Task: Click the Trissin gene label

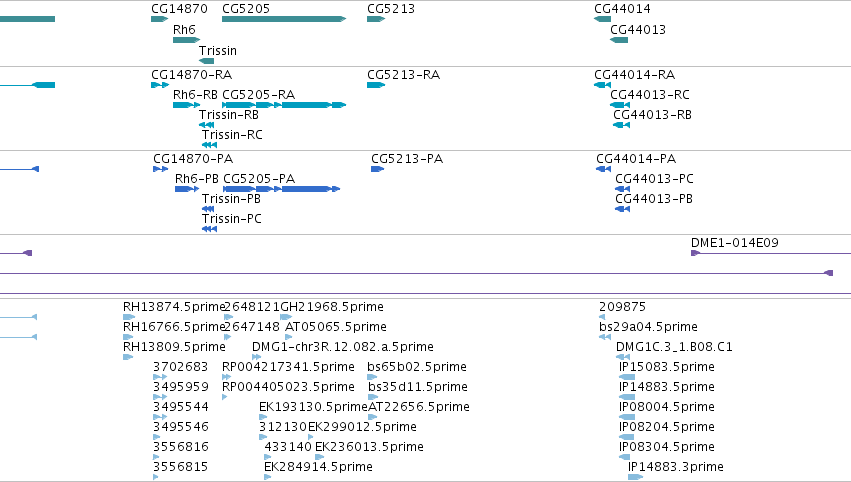Action: (x=218, y=50)
